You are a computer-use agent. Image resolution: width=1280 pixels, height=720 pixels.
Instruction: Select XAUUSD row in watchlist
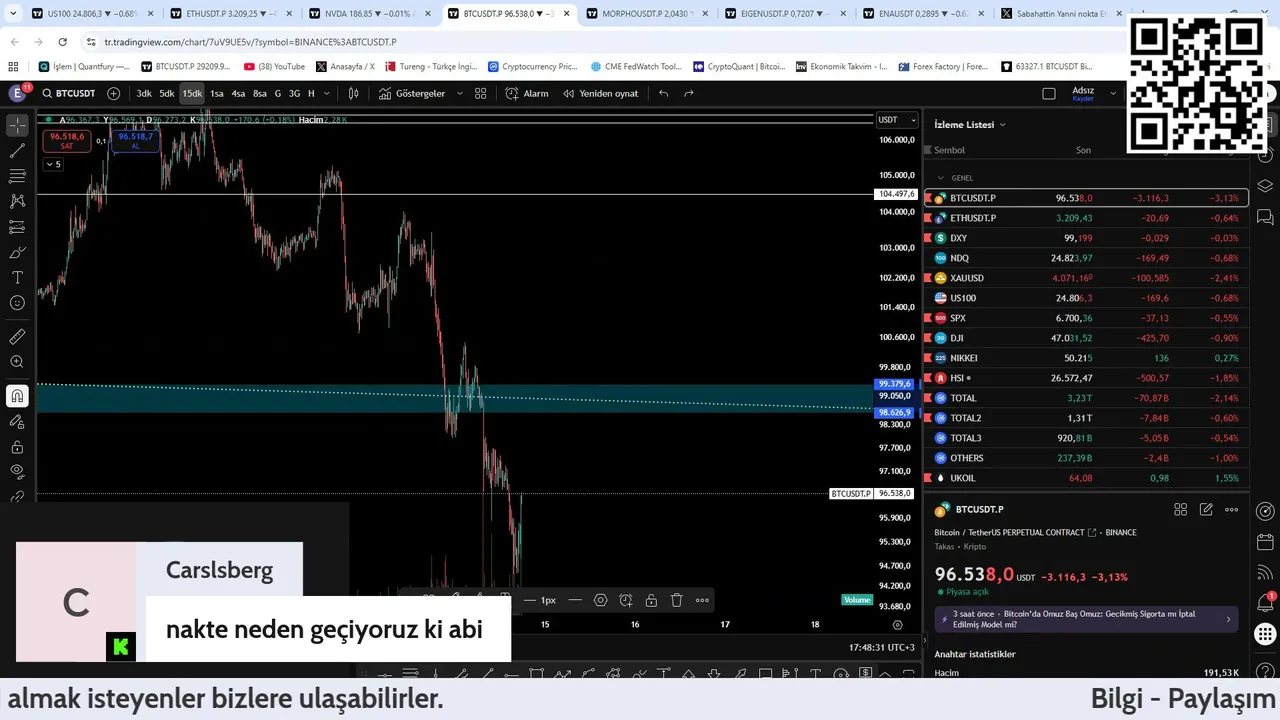1086,278
